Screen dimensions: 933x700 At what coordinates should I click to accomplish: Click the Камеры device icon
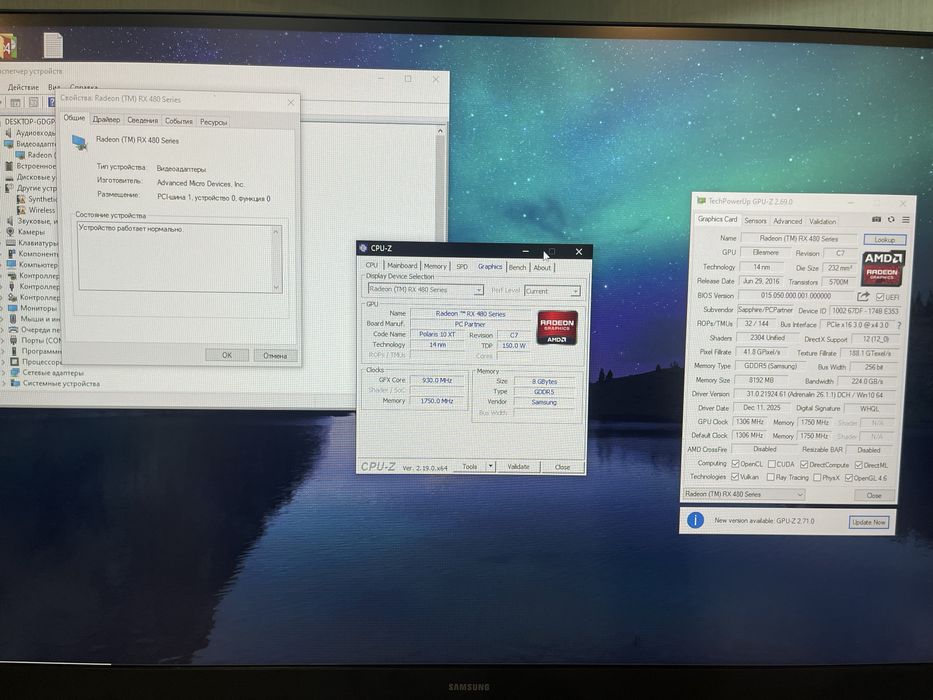point(10,232)
